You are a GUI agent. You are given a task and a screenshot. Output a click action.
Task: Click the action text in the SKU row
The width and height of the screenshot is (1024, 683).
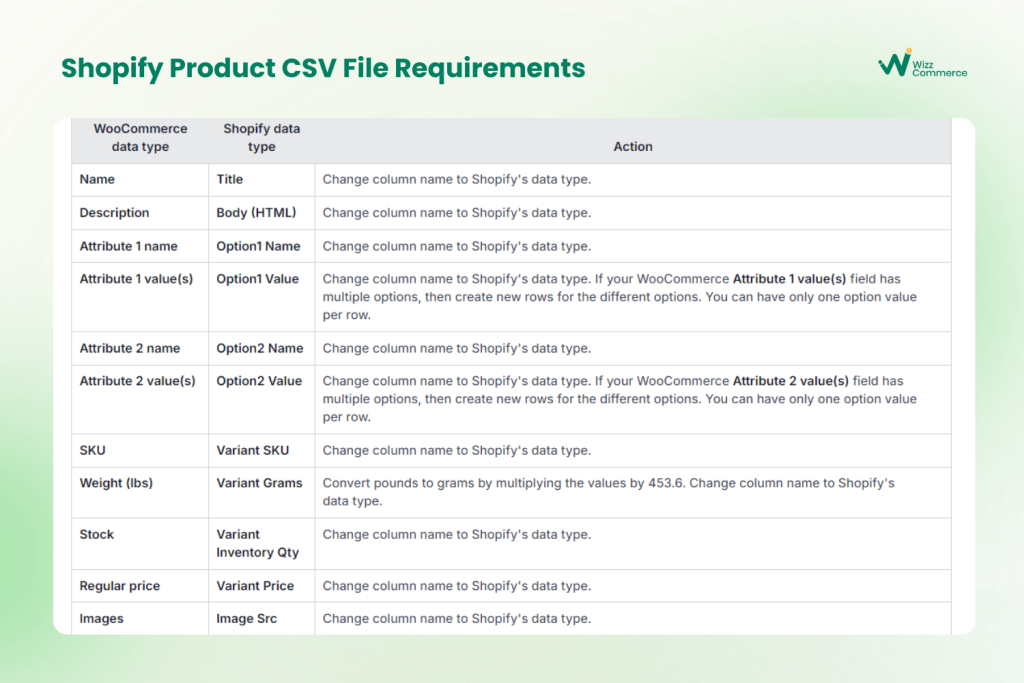tap(456, 451)
